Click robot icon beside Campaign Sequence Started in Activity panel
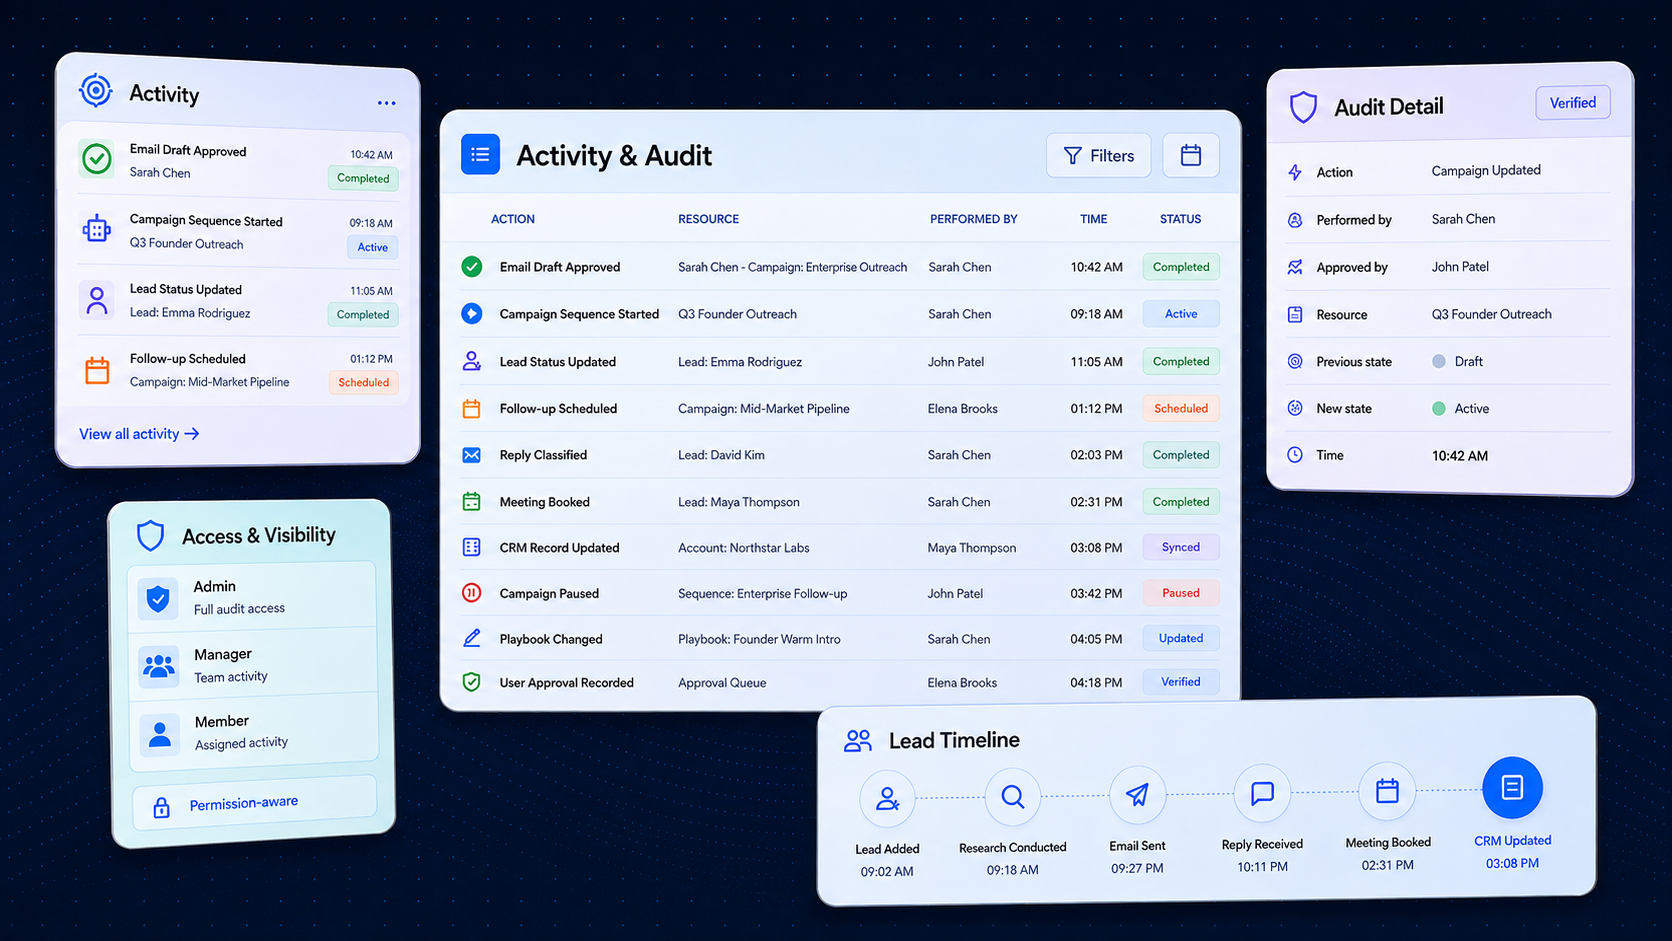The image size is (1672, 941). coord(97,229)
